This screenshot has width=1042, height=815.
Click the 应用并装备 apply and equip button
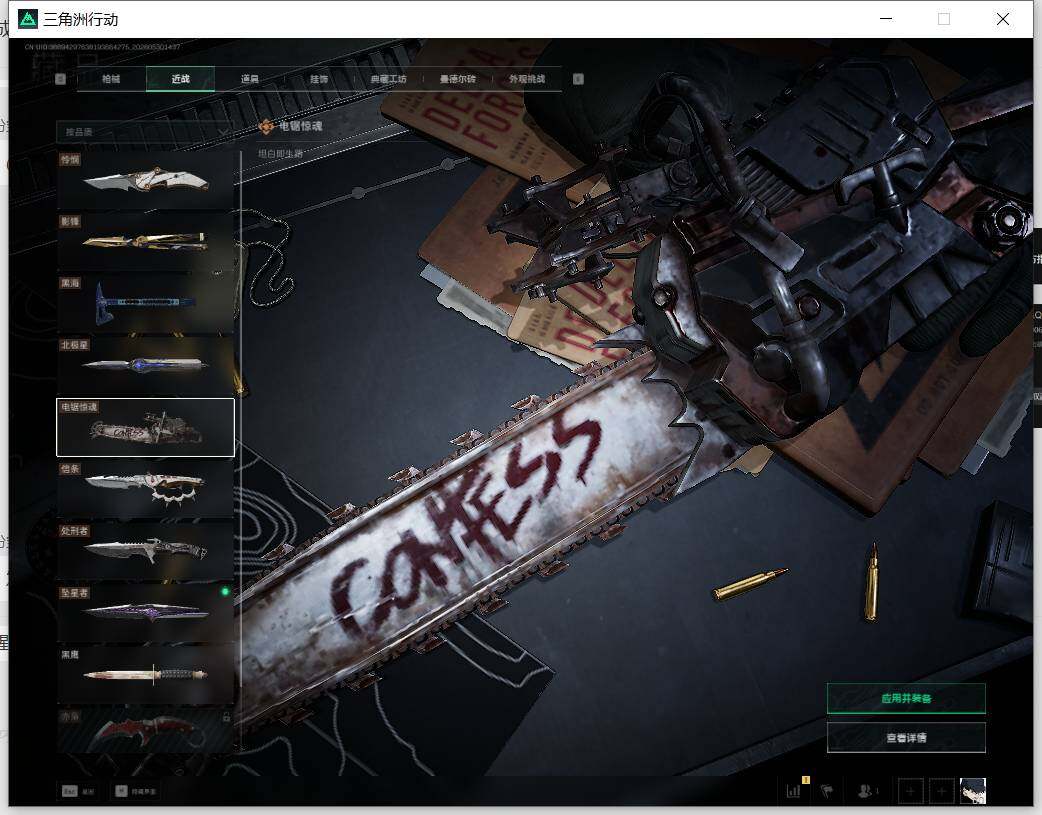coord(906,698)
